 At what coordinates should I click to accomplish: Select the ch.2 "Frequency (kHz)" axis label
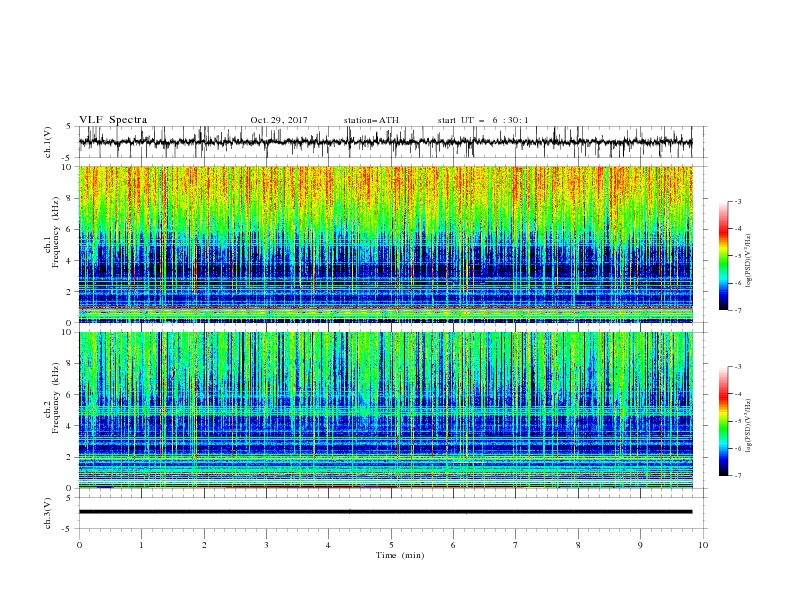[x=56, y=398]
